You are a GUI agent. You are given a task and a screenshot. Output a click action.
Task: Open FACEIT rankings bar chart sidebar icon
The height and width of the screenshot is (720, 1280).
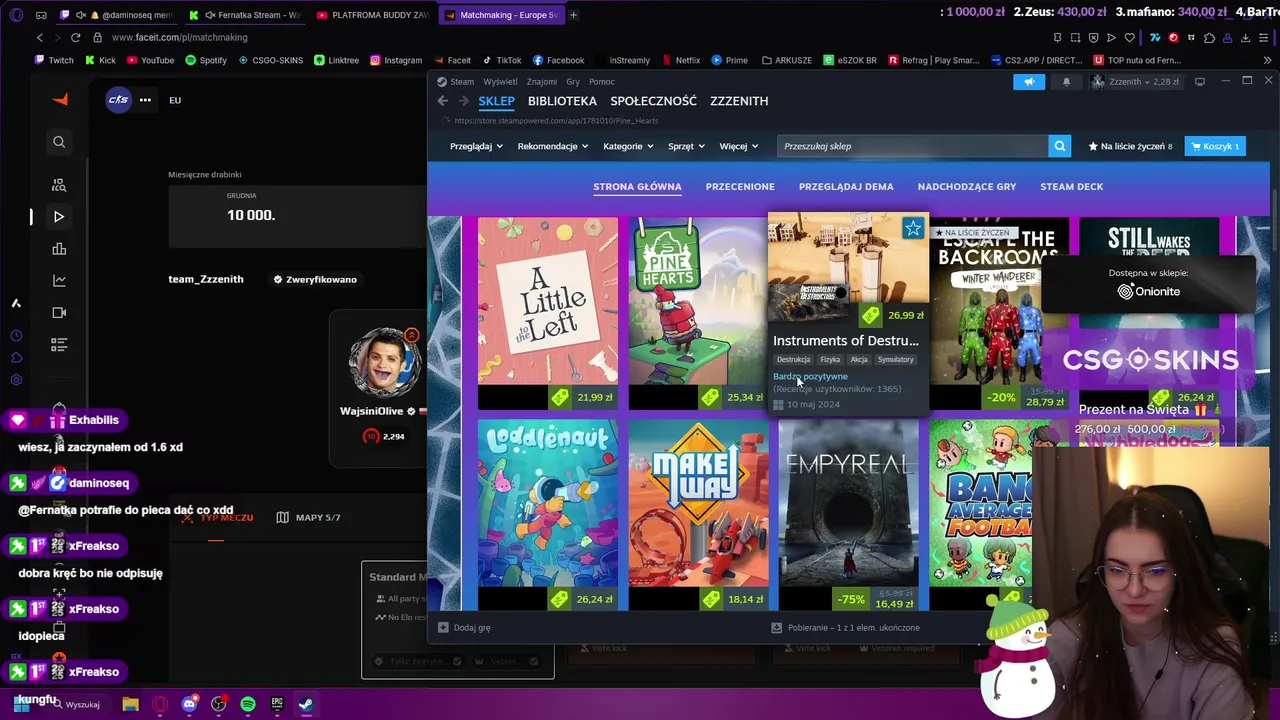[59, 248]
